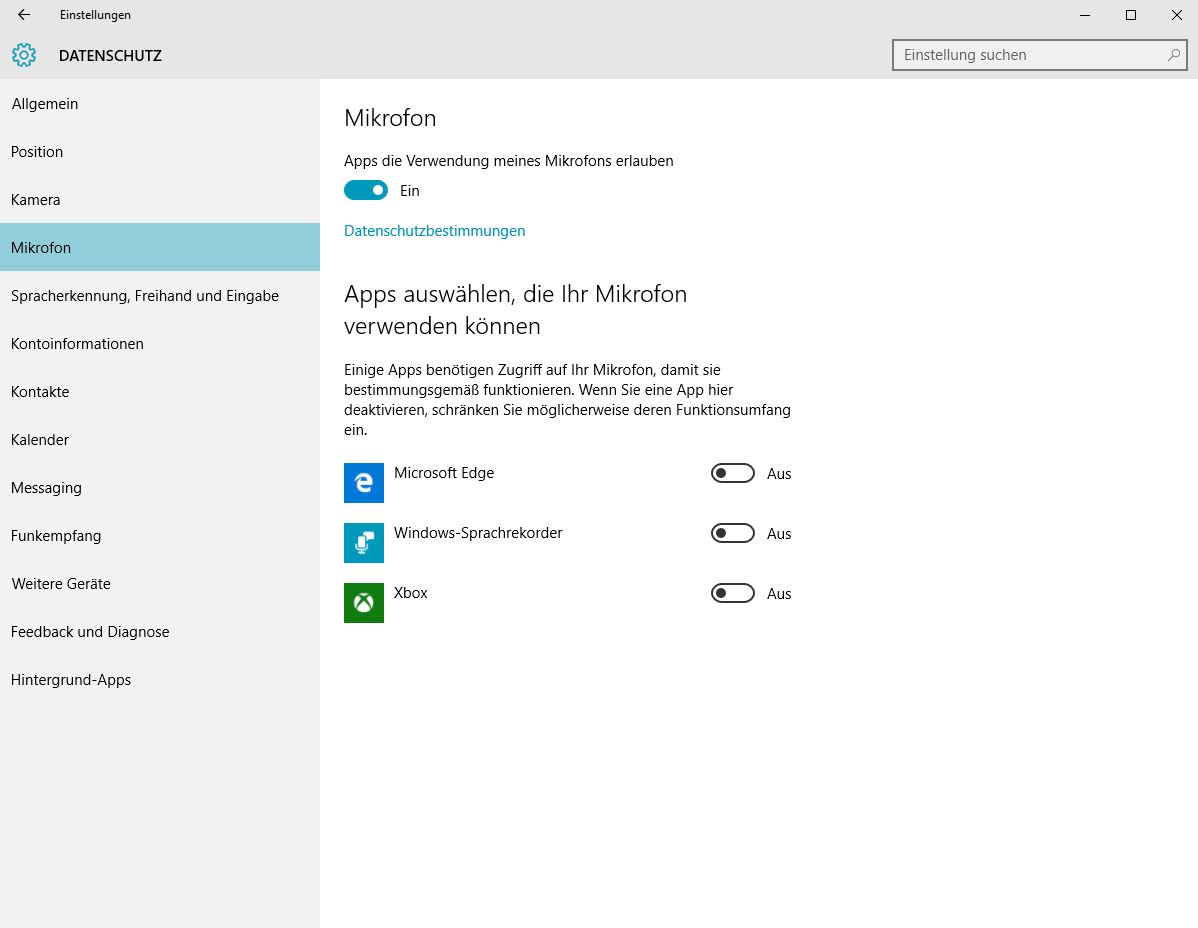Viewport: 1198px width, 928px height.
Task: Click the Einstellung suchen search field
Action: pos(1040,55)
